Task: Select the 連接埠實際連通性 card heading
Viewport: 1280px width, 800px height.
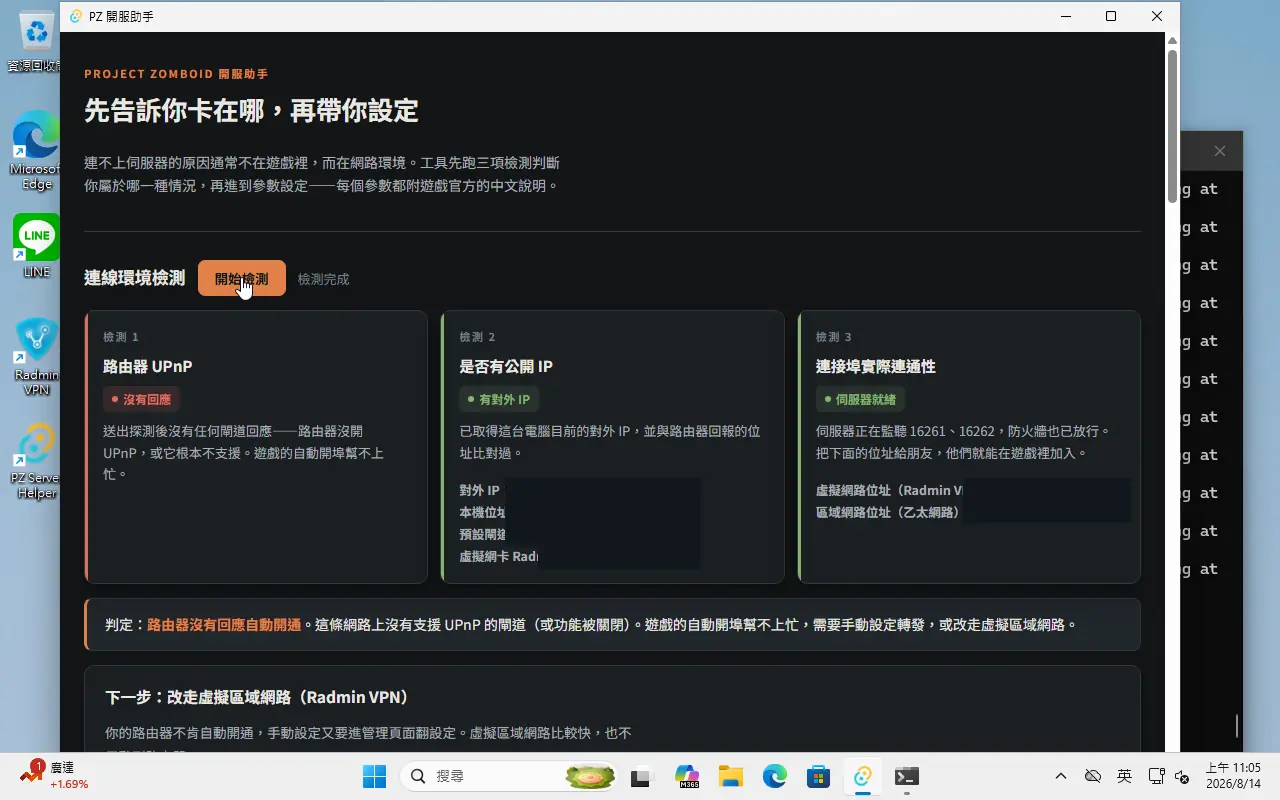Action: point(876,366)
